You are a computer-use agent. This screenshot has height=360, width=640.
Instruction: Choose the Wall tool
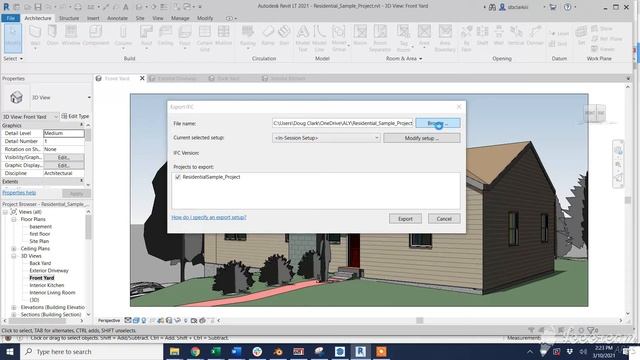(x=35, y=37)
